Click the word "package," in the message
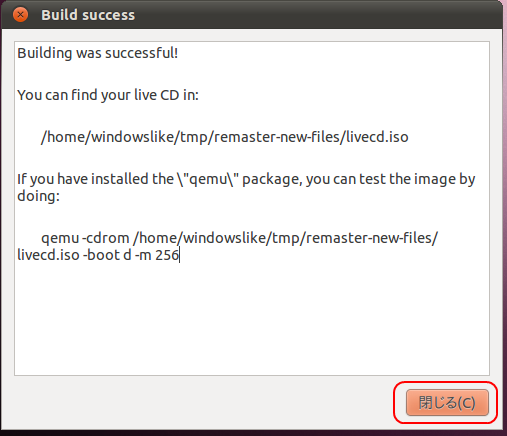507x436 pixels. (x=272, y=180)
